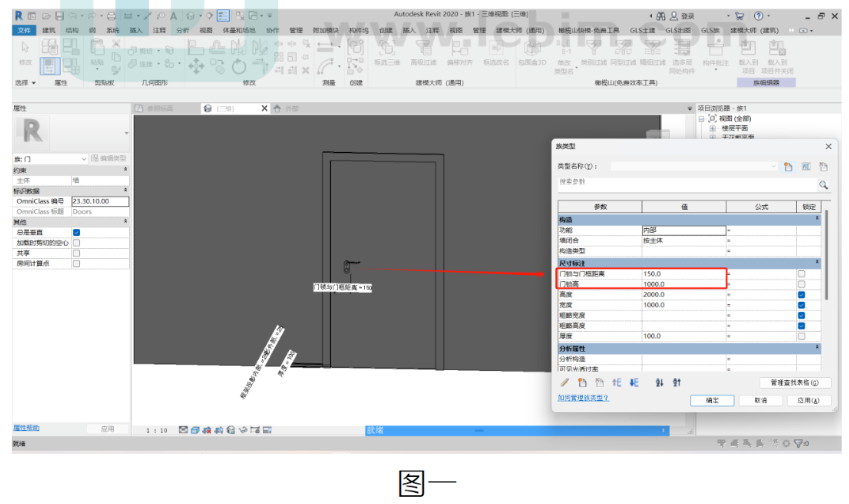The width and height of the screenshot is (849, 504).
Task: Click the new family type icon
Action: coord(788,167)
